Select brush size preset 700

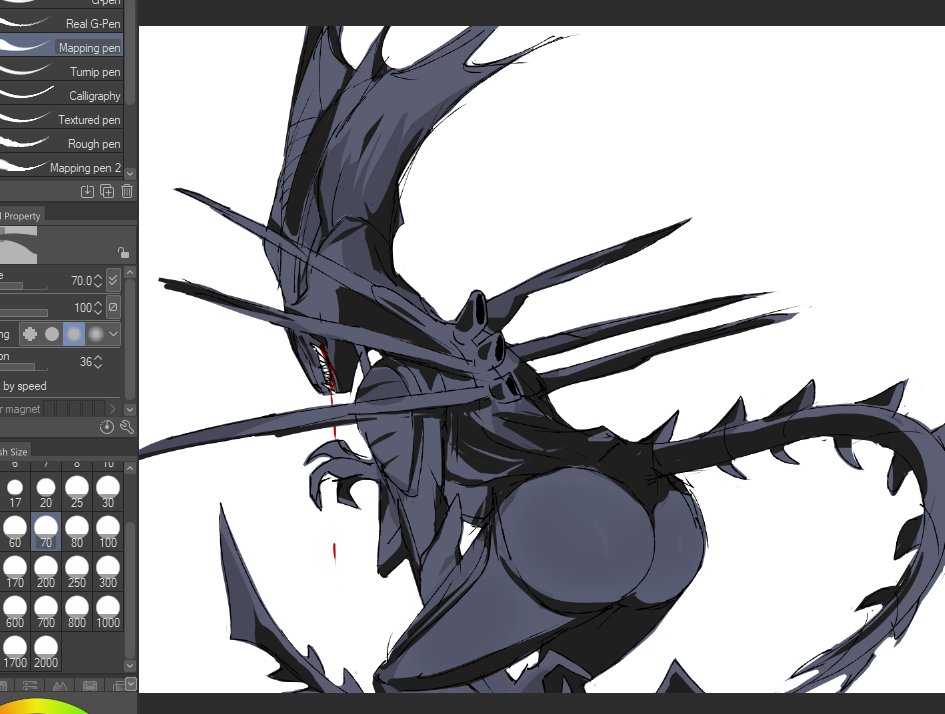46,612
